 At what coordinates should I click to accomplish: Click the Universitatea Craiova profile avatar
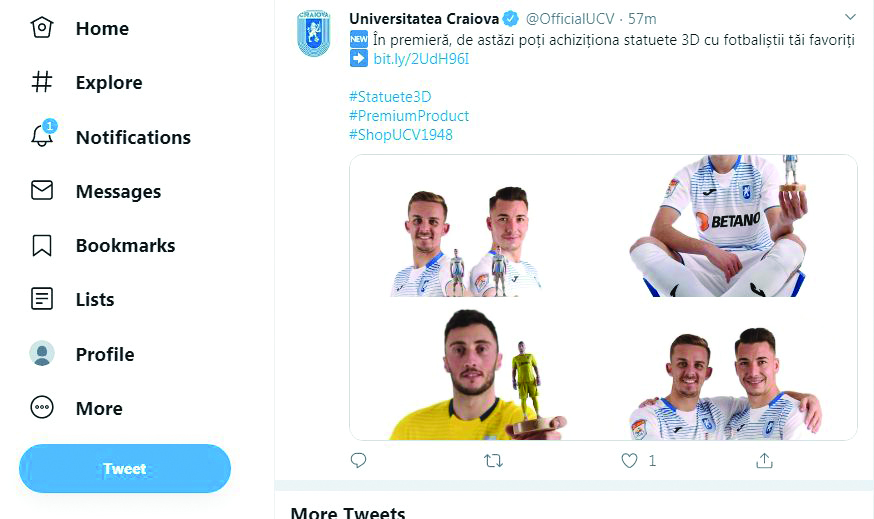(x=313, y=34)
